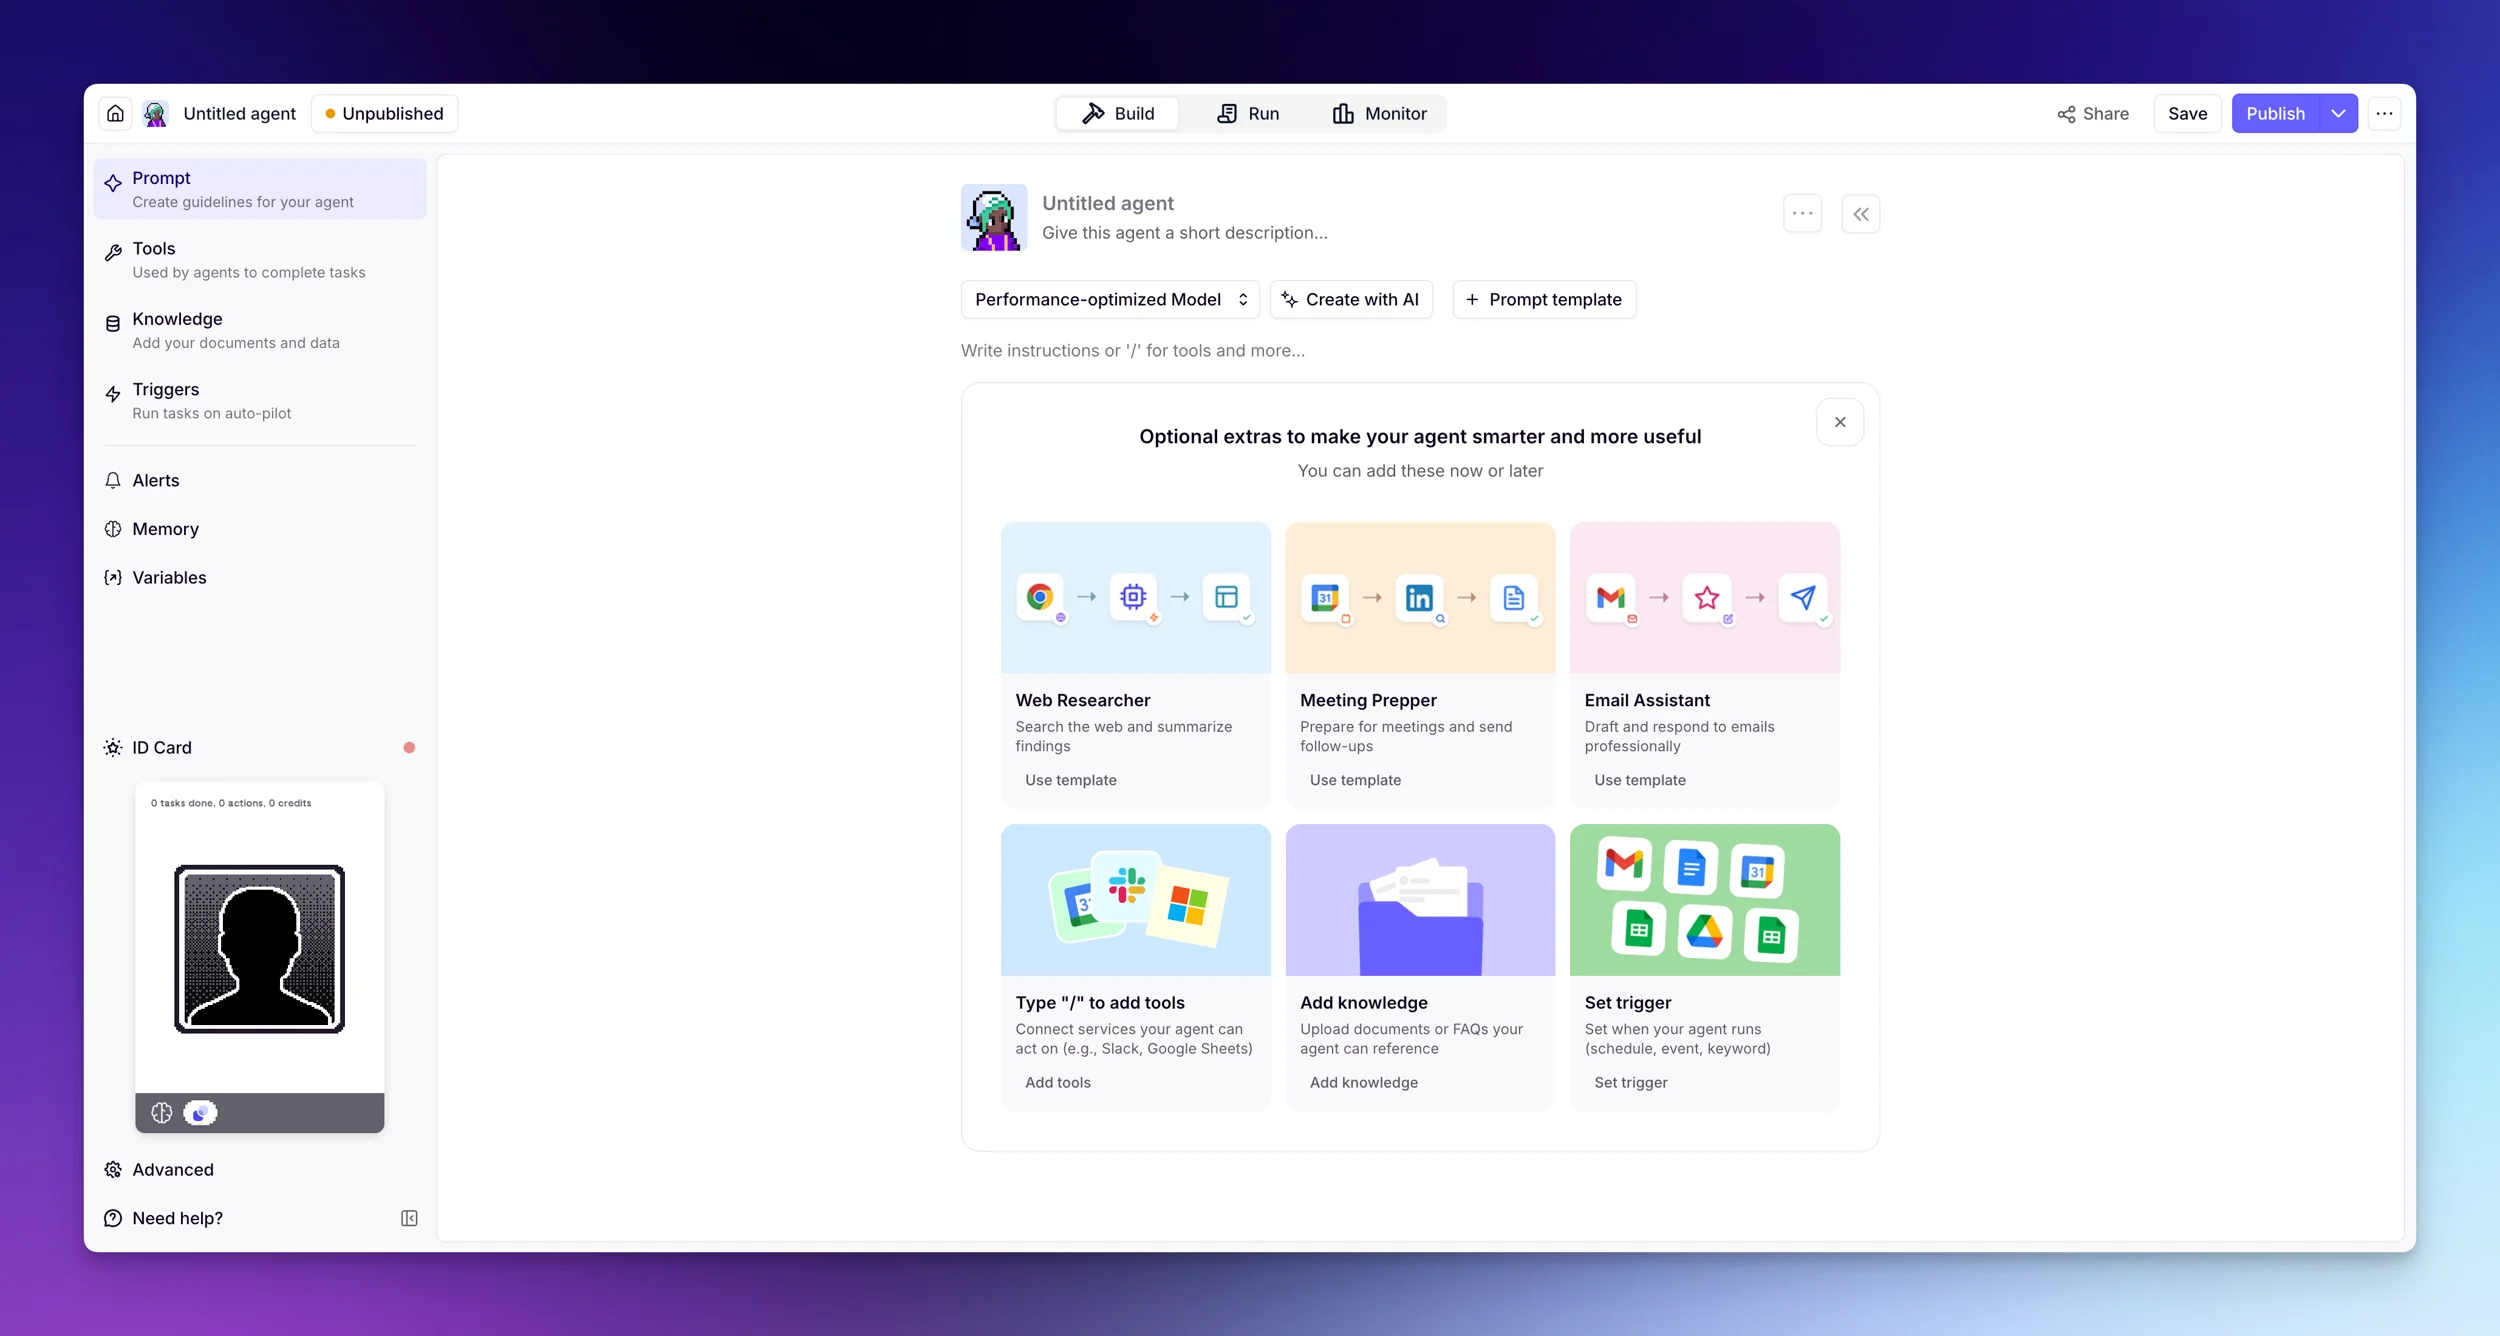This screenshot has height=1336, width=2500.
Task: Click the Unpublished status badge
Action: pos(384,114)
